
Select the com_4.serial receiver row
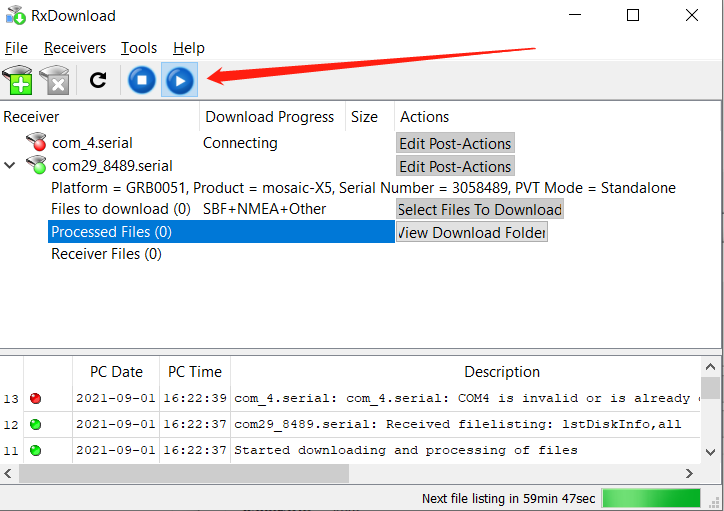(92, 143)
